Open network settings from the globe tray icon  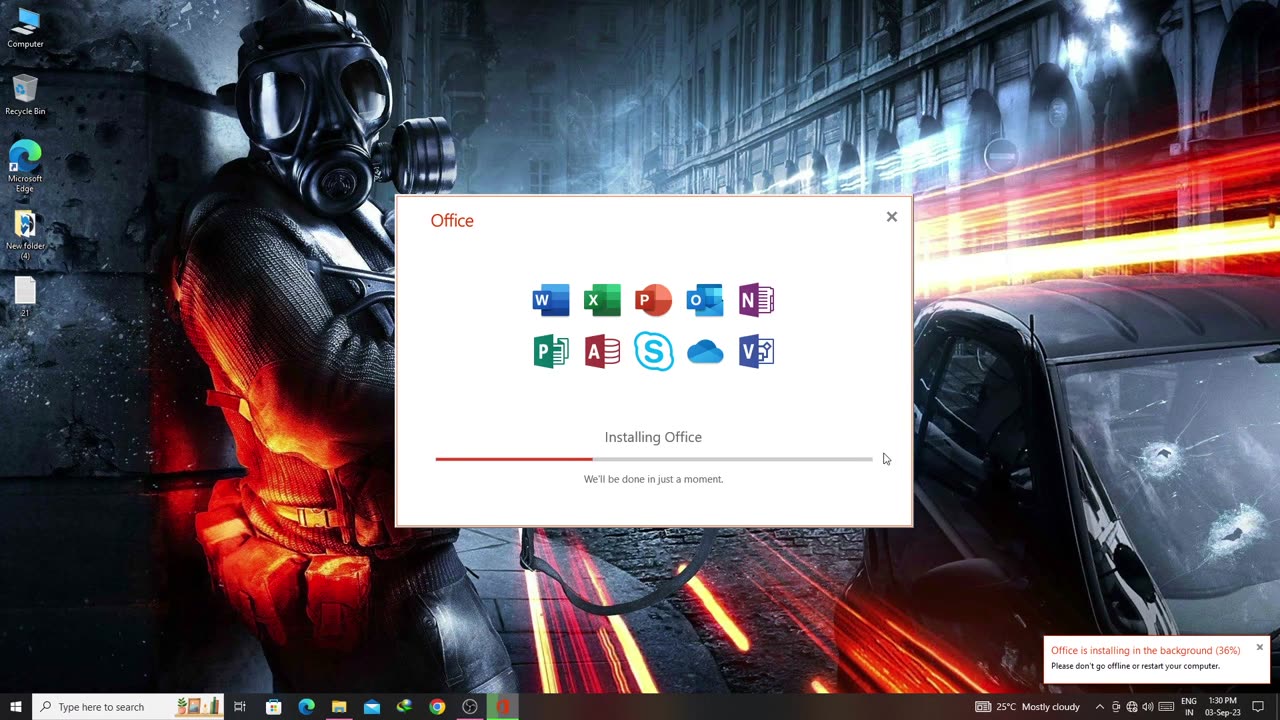click(x=1132, y=707)
